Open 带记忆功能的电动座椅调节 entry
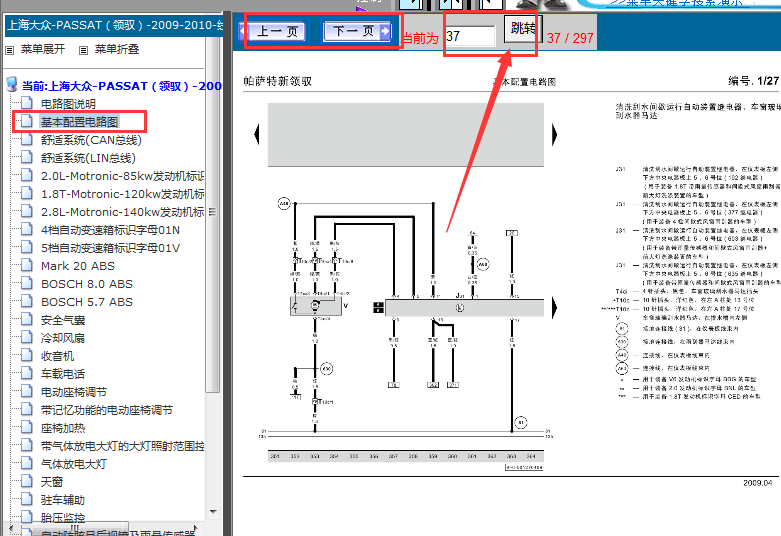781x536 pixels. tap(107, 410)
